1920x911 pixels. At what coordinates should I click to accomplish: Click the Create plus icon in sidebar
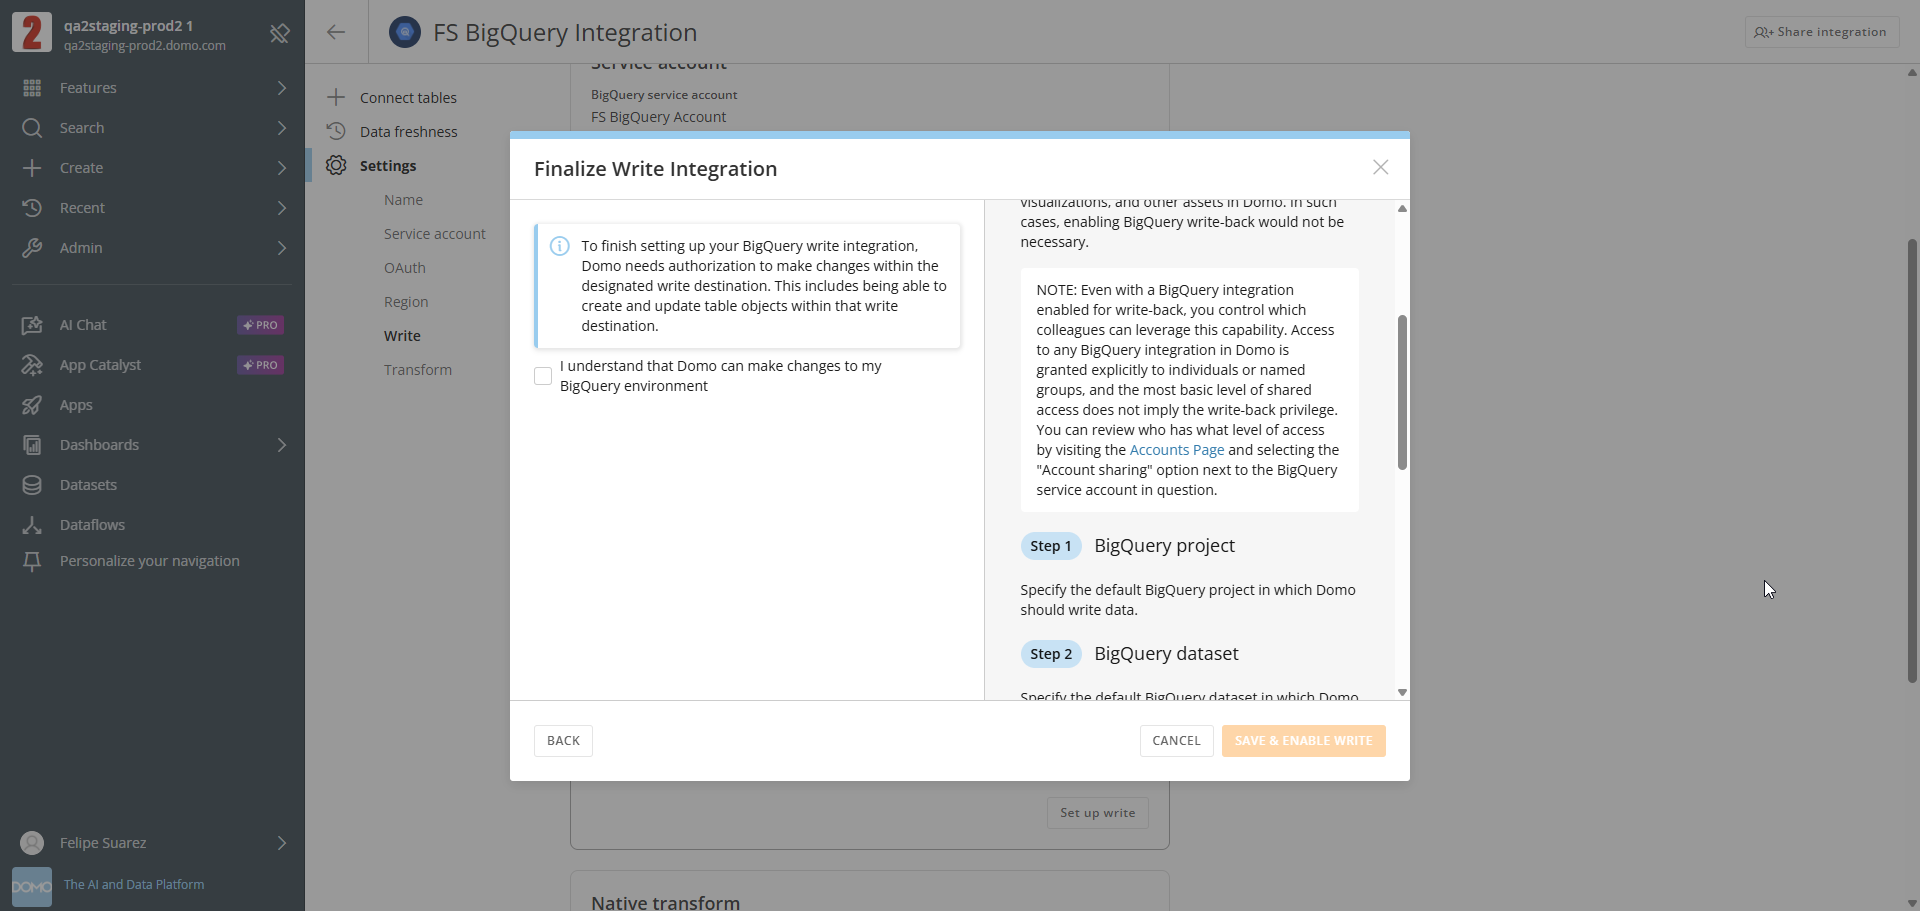click(32, 168)
